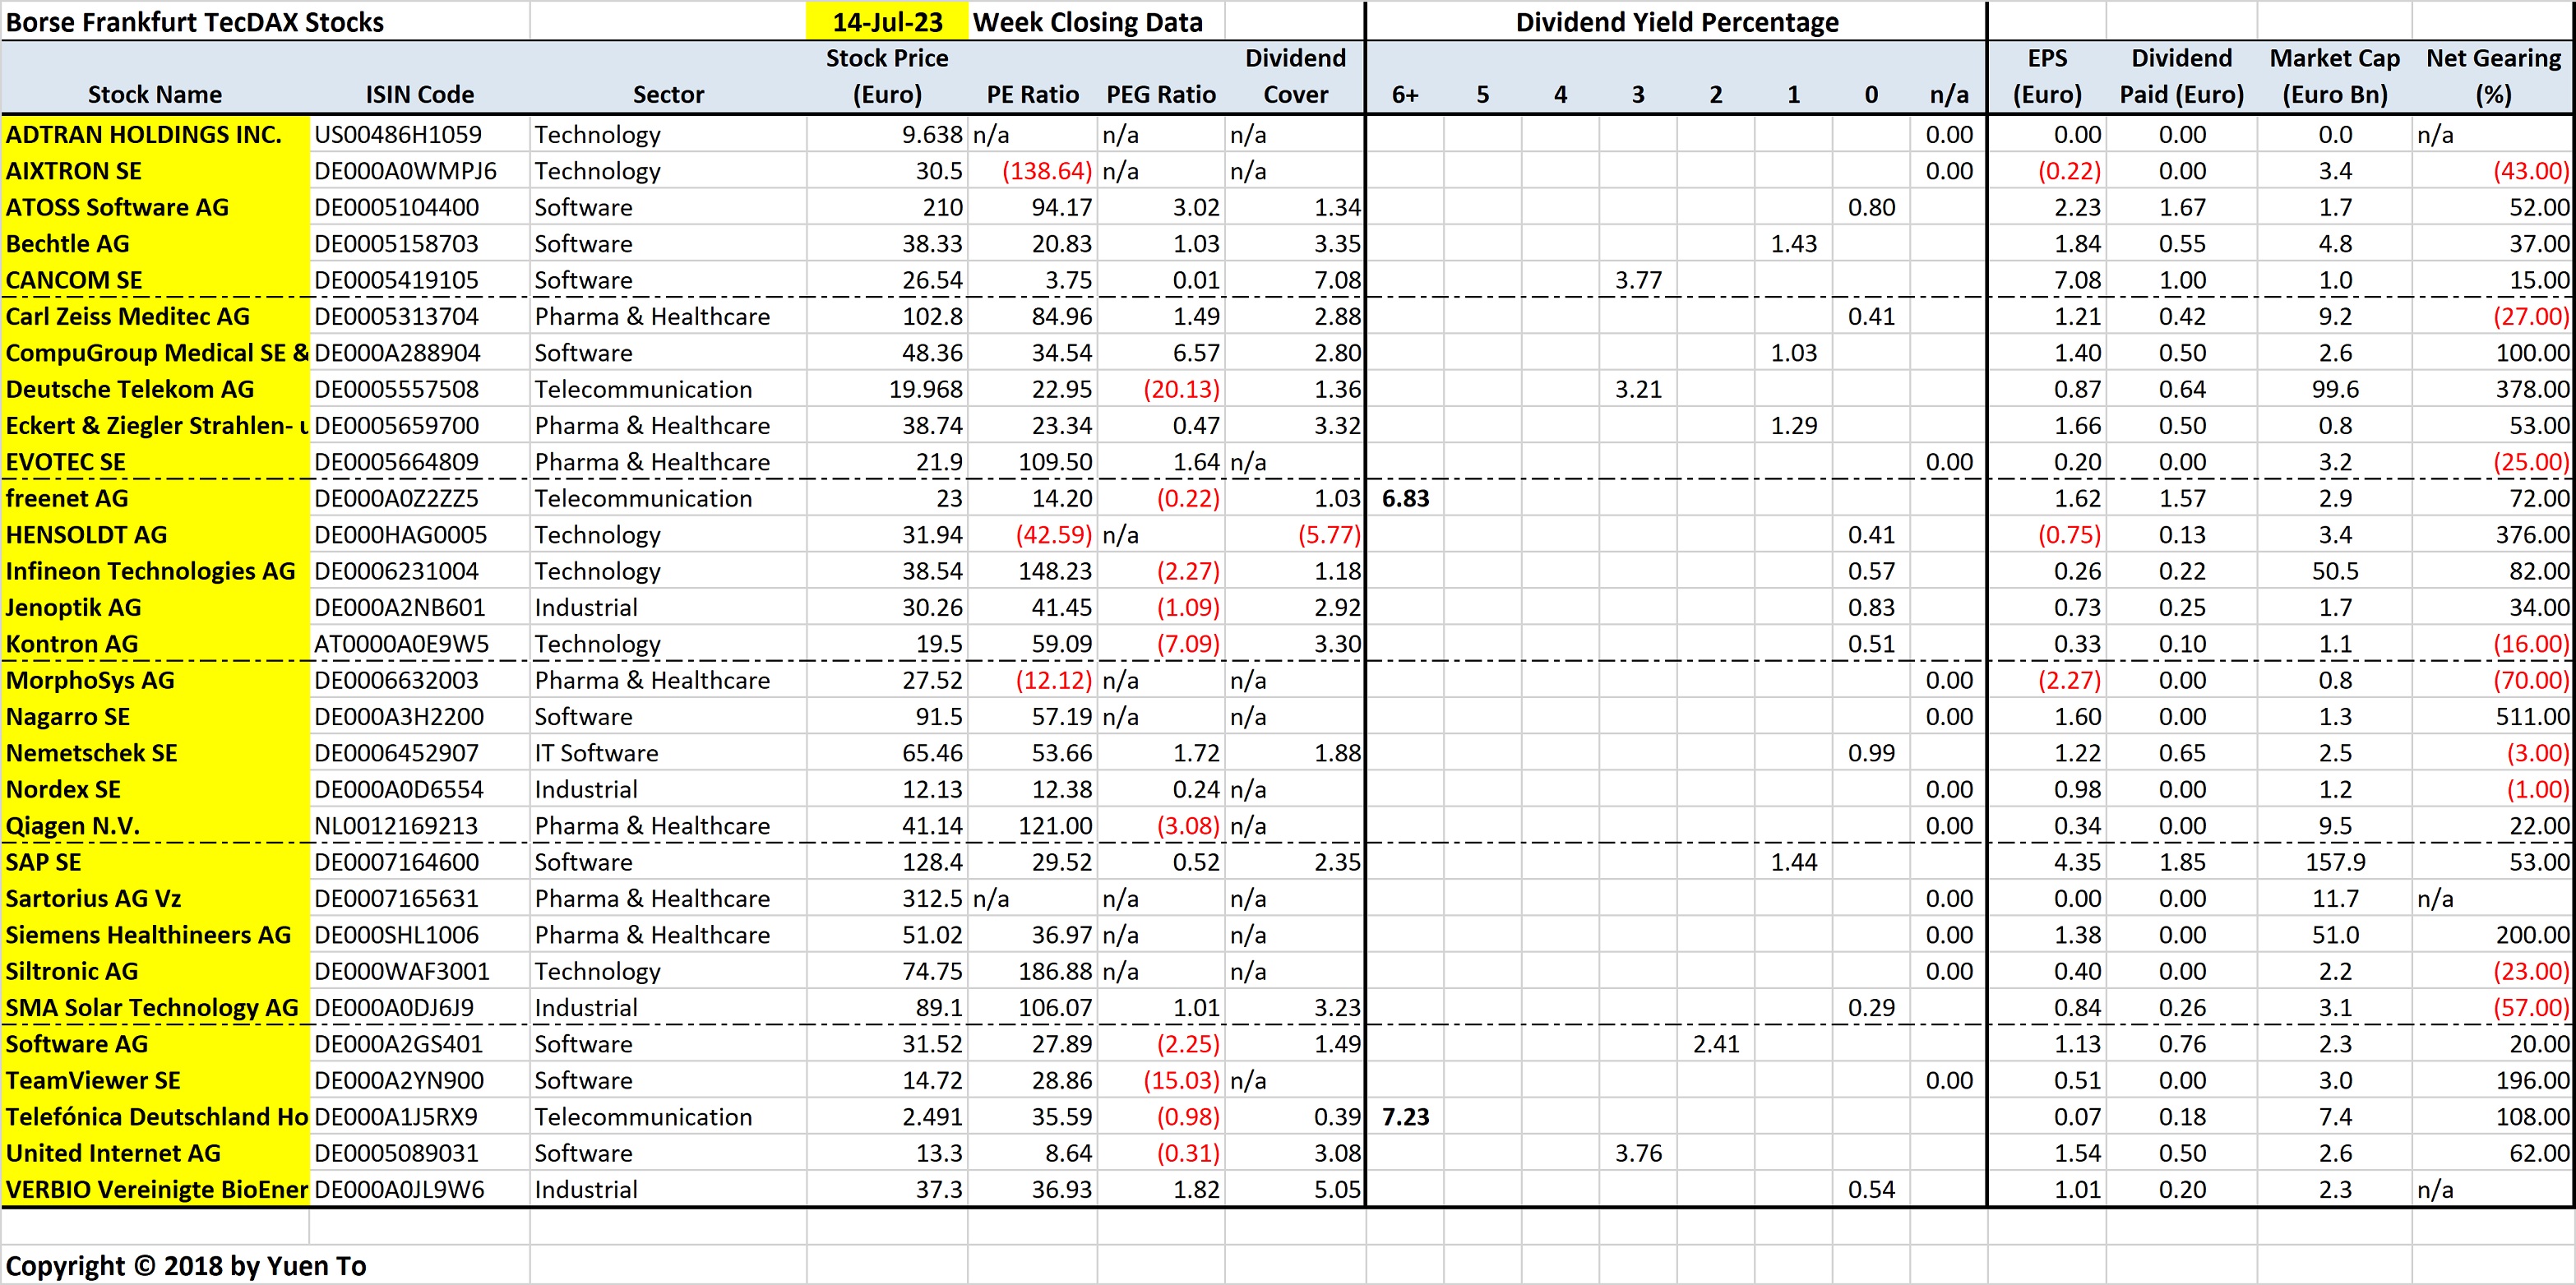The image size is (2576, 1285).
Task: Click the Stock Name column header
Action: 154,94
